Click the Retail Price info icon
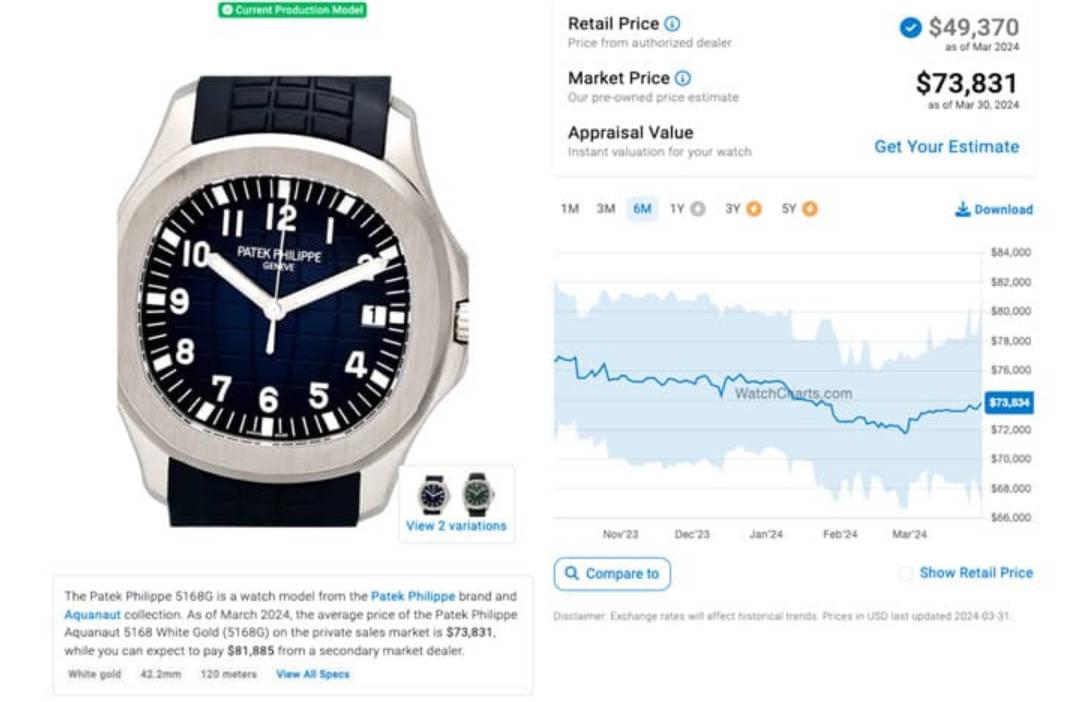The height and width of the screenshot is (702, 1084). (672, 24)
